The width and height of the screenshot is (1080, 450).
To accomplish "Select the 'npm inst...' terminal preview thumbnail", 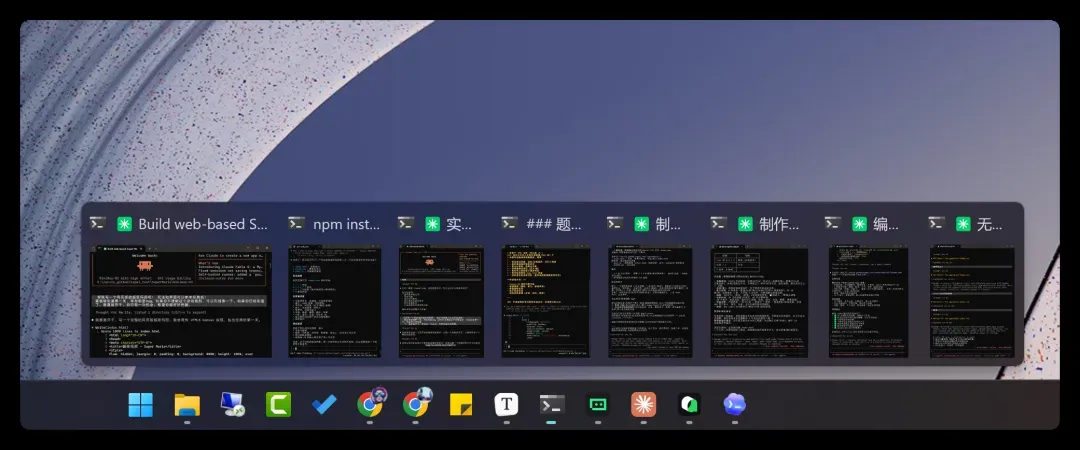I will [x=335, y=302].
